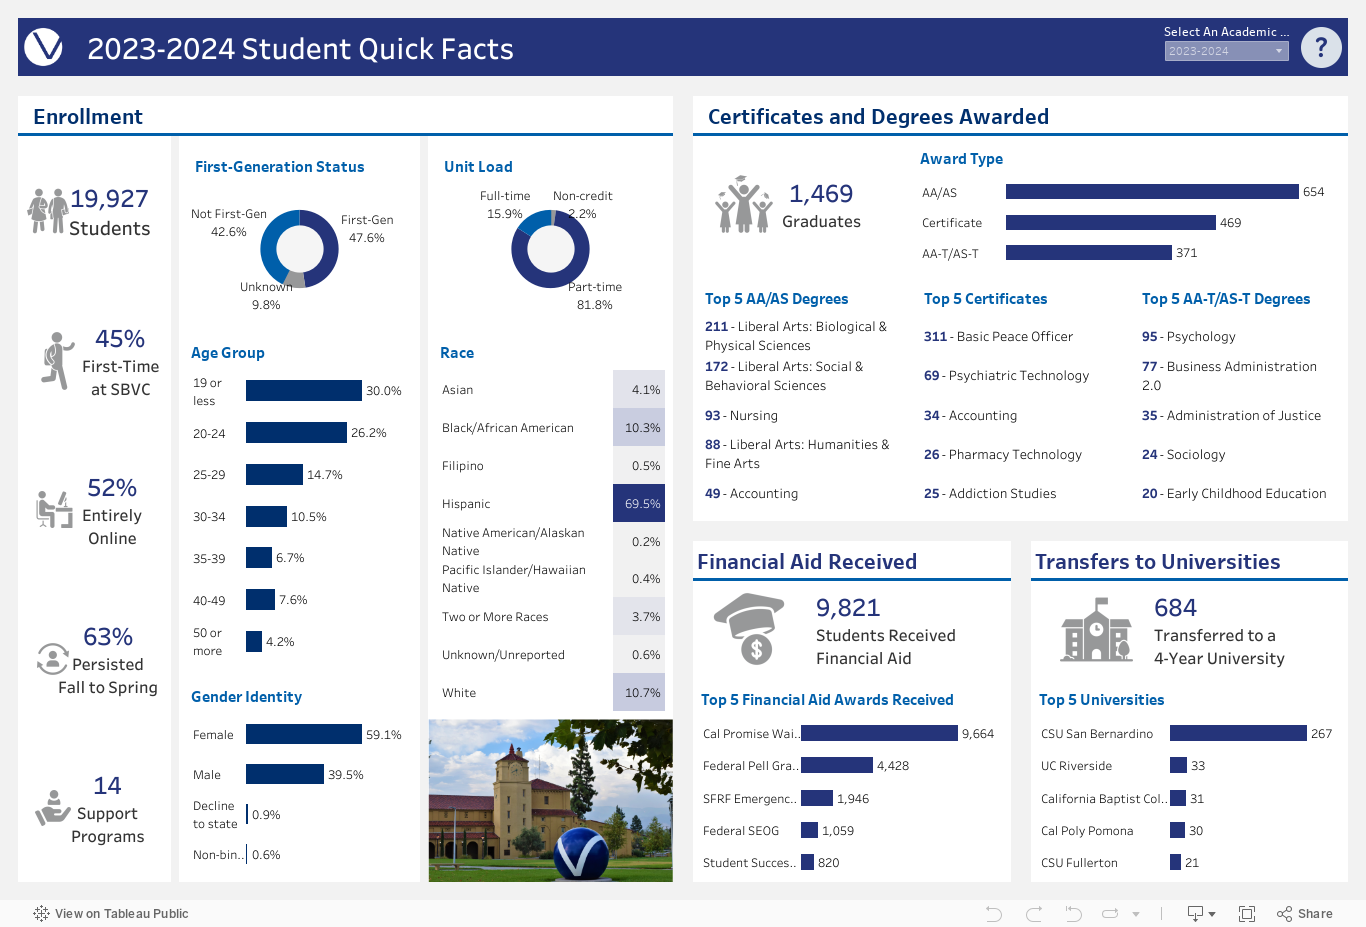The image size is (1366, 927).
Task: Open View on Tableau Public link
Action: coord(111,913)
